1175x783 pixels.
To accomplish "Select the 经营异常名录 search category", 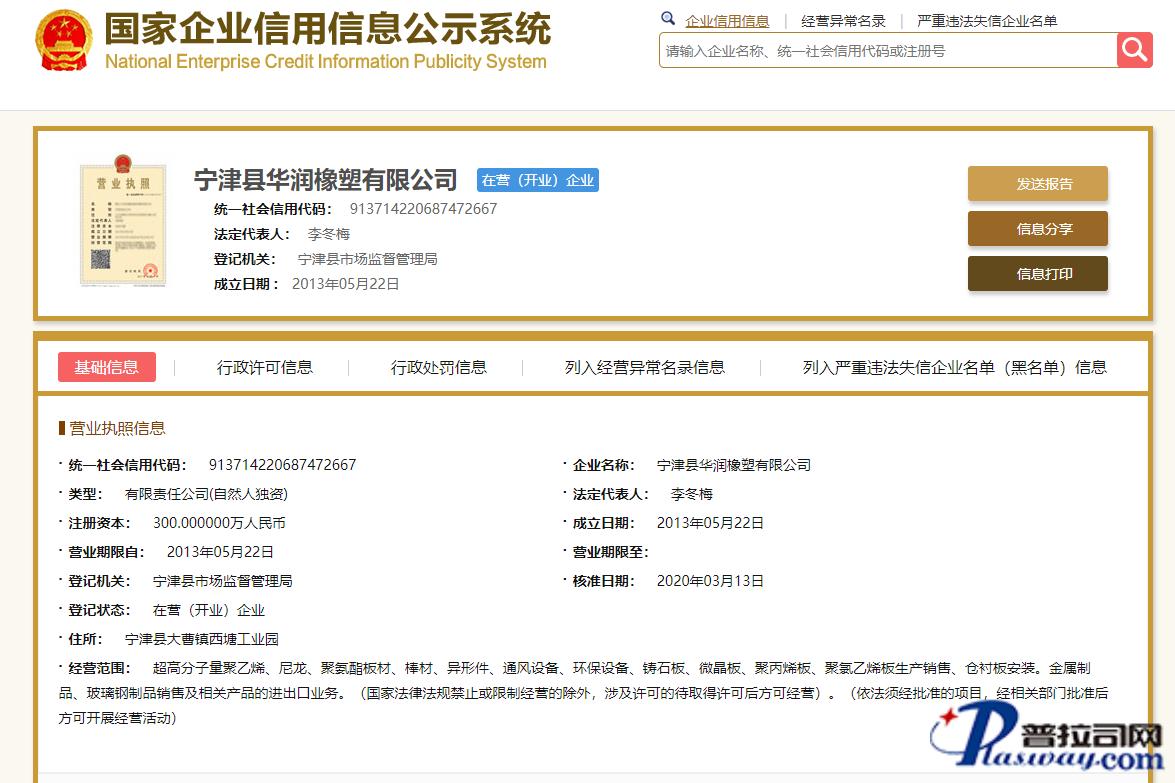I will pyautogui.click(x=843, y=21).
